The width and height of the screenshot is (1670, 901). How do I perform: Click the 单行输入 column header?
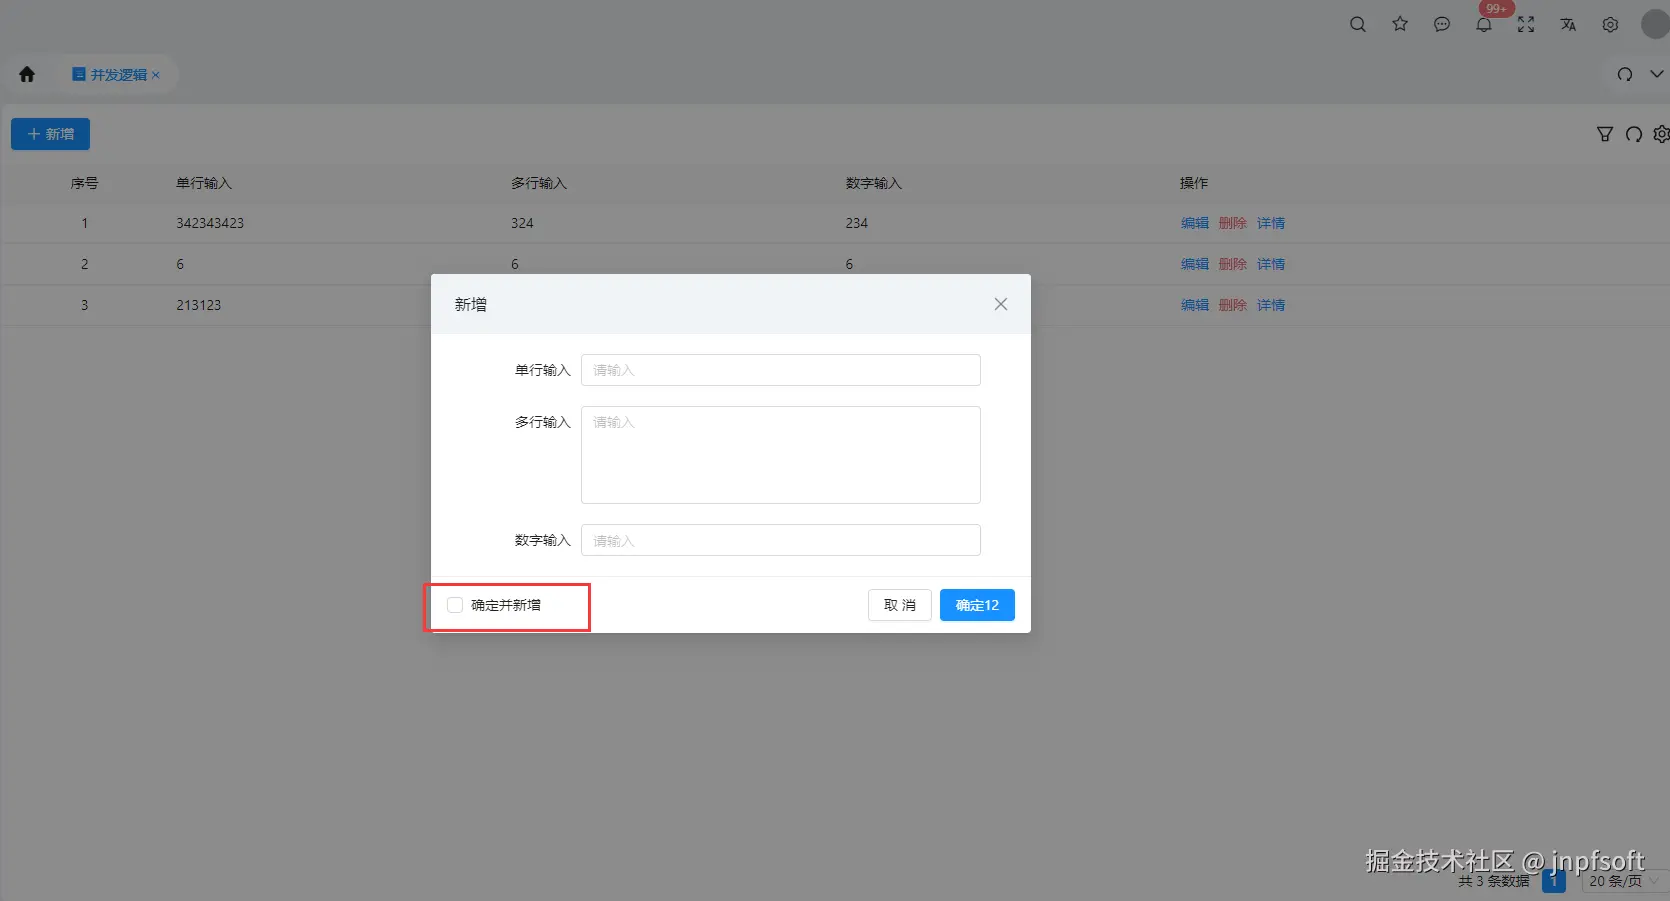point(204,183)
